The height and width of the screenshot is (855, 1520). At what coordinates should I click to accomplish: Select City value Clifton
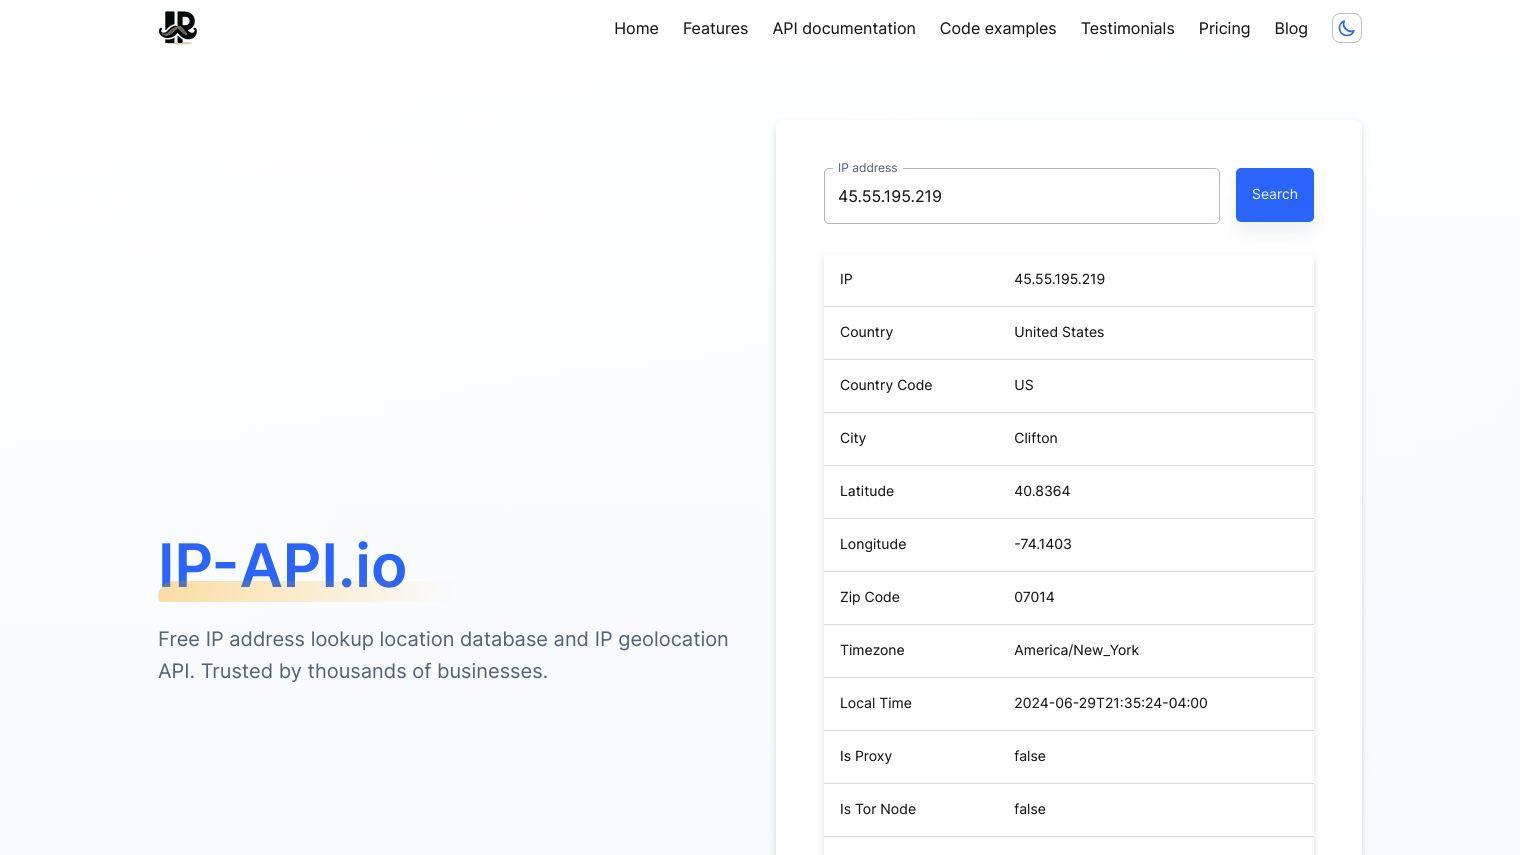1036,439
